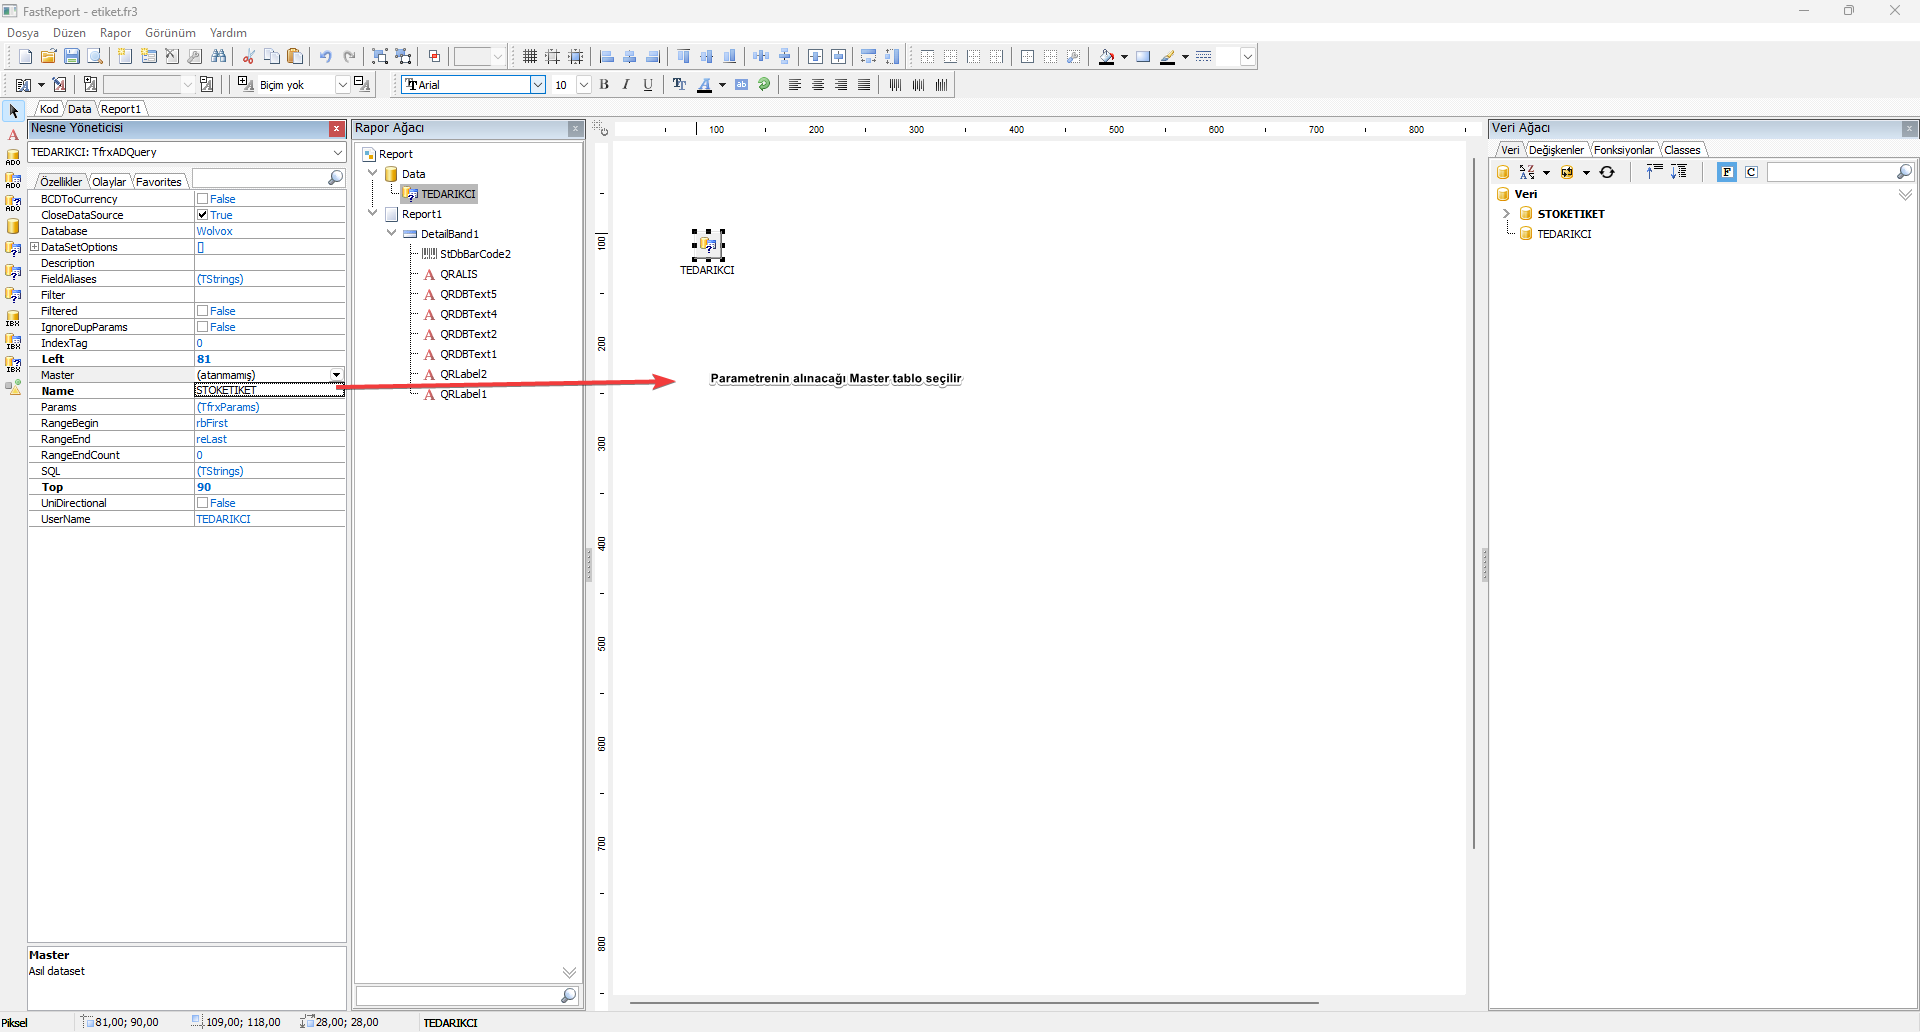
Task: Check the UniDirectional property checkbox
Action: pyautogui.click(x=203, y=503)
